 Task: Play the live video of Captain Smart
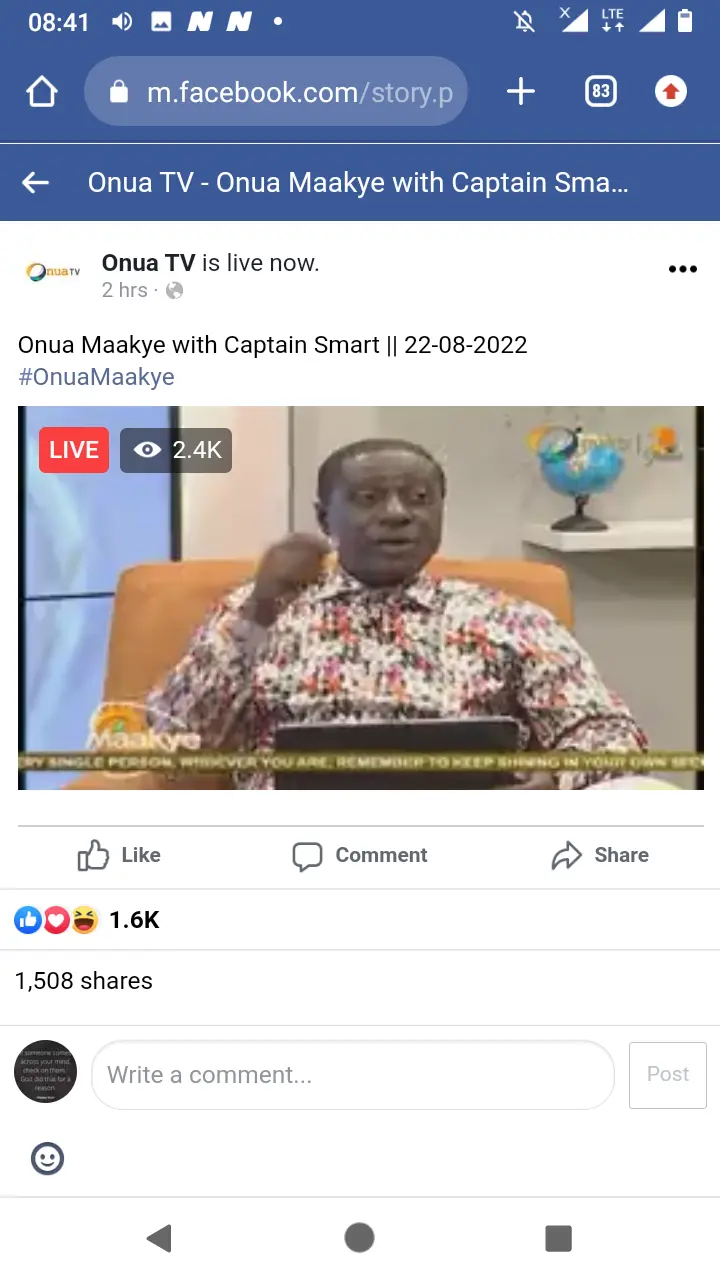(x=361, y=598)
